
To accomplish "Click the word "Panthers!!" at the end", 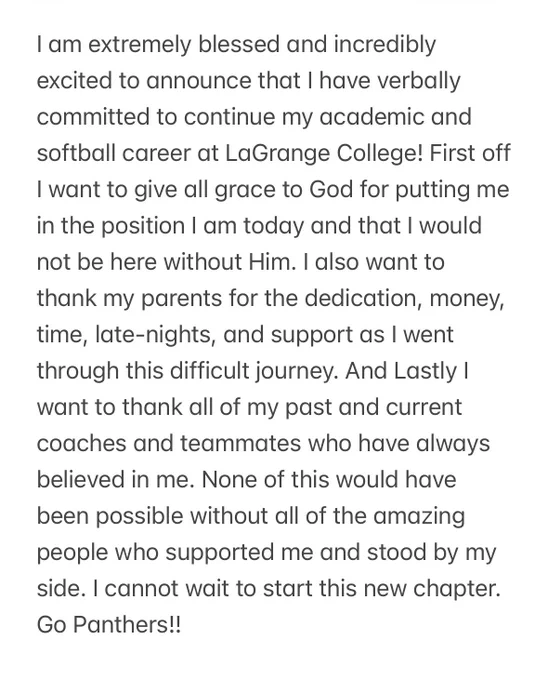I will pyautogui.click(x=126, y=625).
